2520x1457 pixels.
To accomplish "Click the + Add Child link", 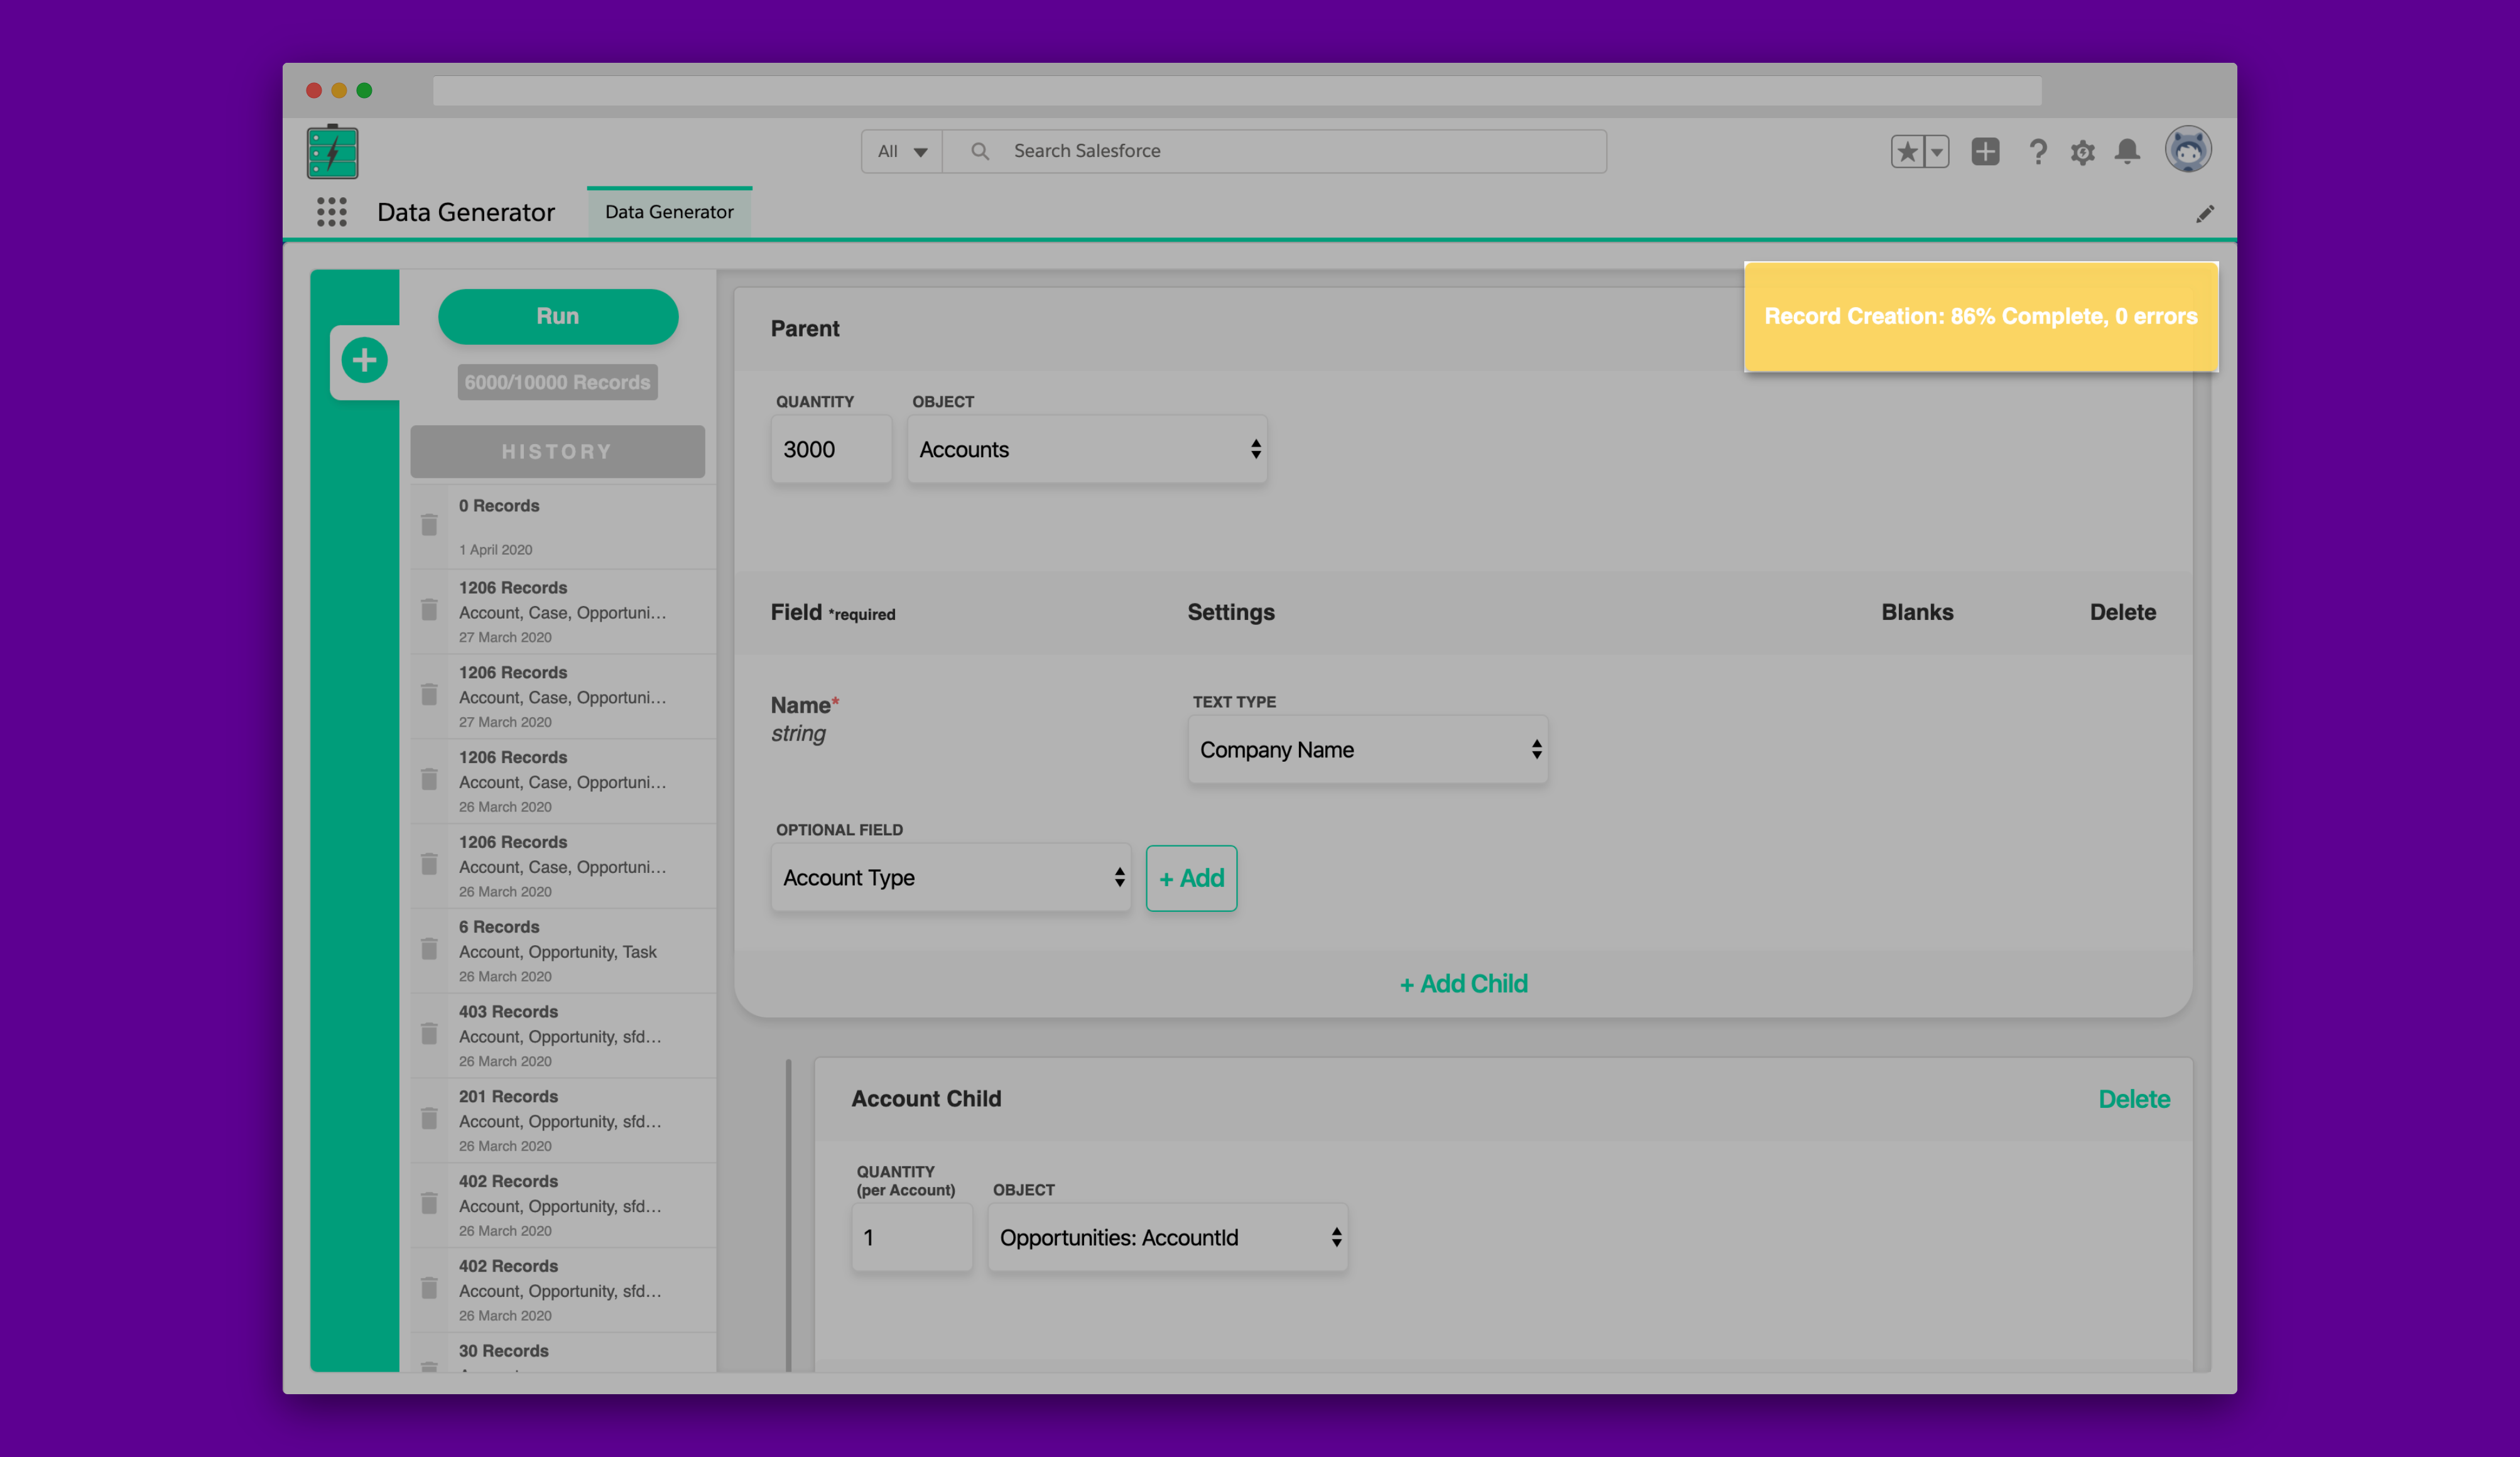I will tap(1463, 984).
